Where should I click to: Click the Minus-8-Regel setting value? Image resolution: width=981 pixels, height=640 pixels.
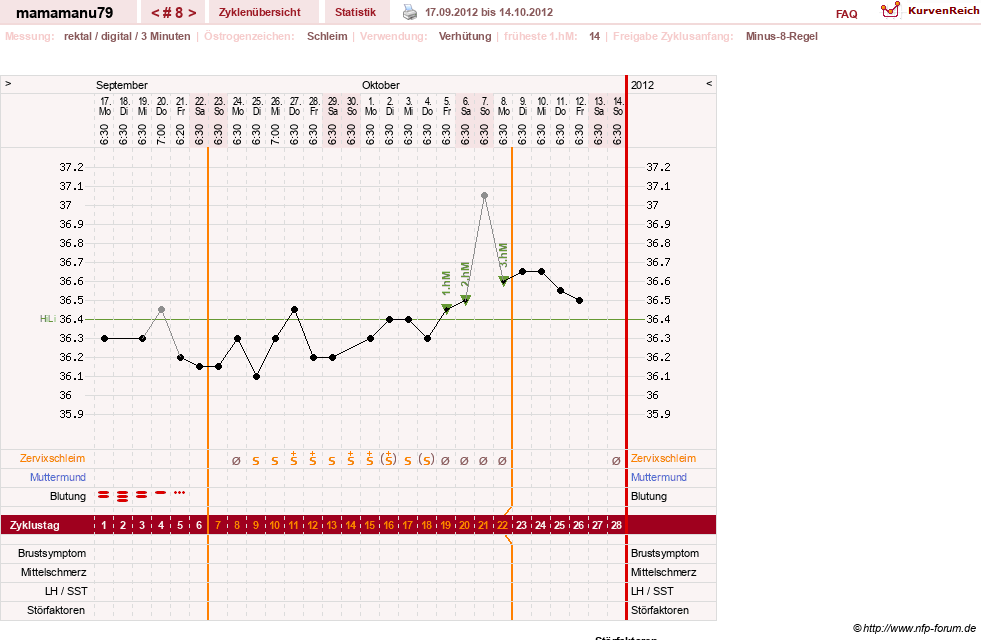pyautogui.click(x=781, y=36)
